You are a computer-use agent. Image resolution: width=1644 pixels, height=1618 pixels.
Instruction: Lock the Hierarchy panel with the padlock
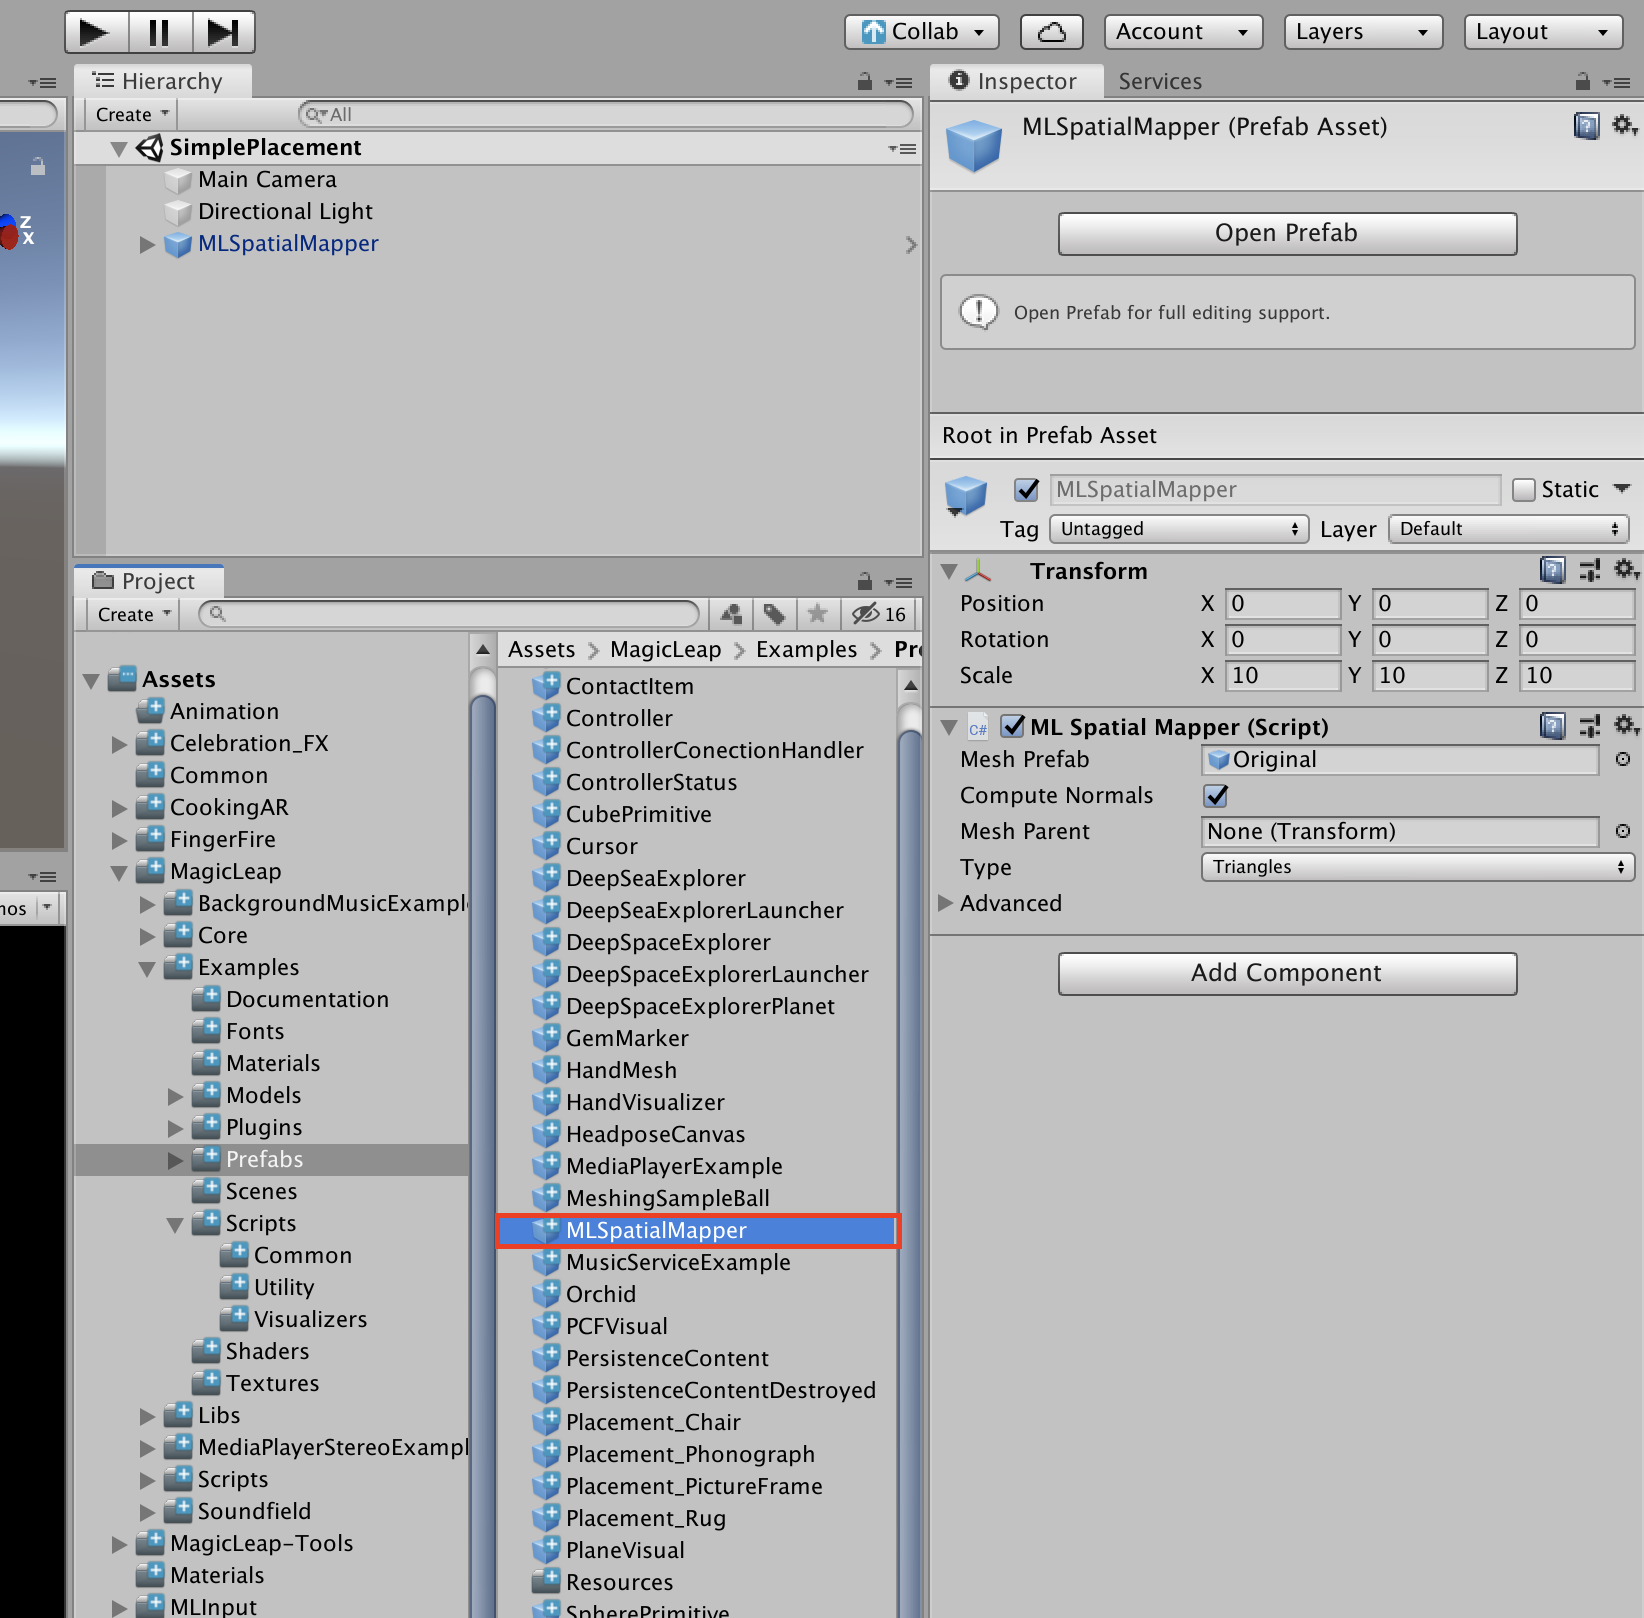click(x=865, y=82)
